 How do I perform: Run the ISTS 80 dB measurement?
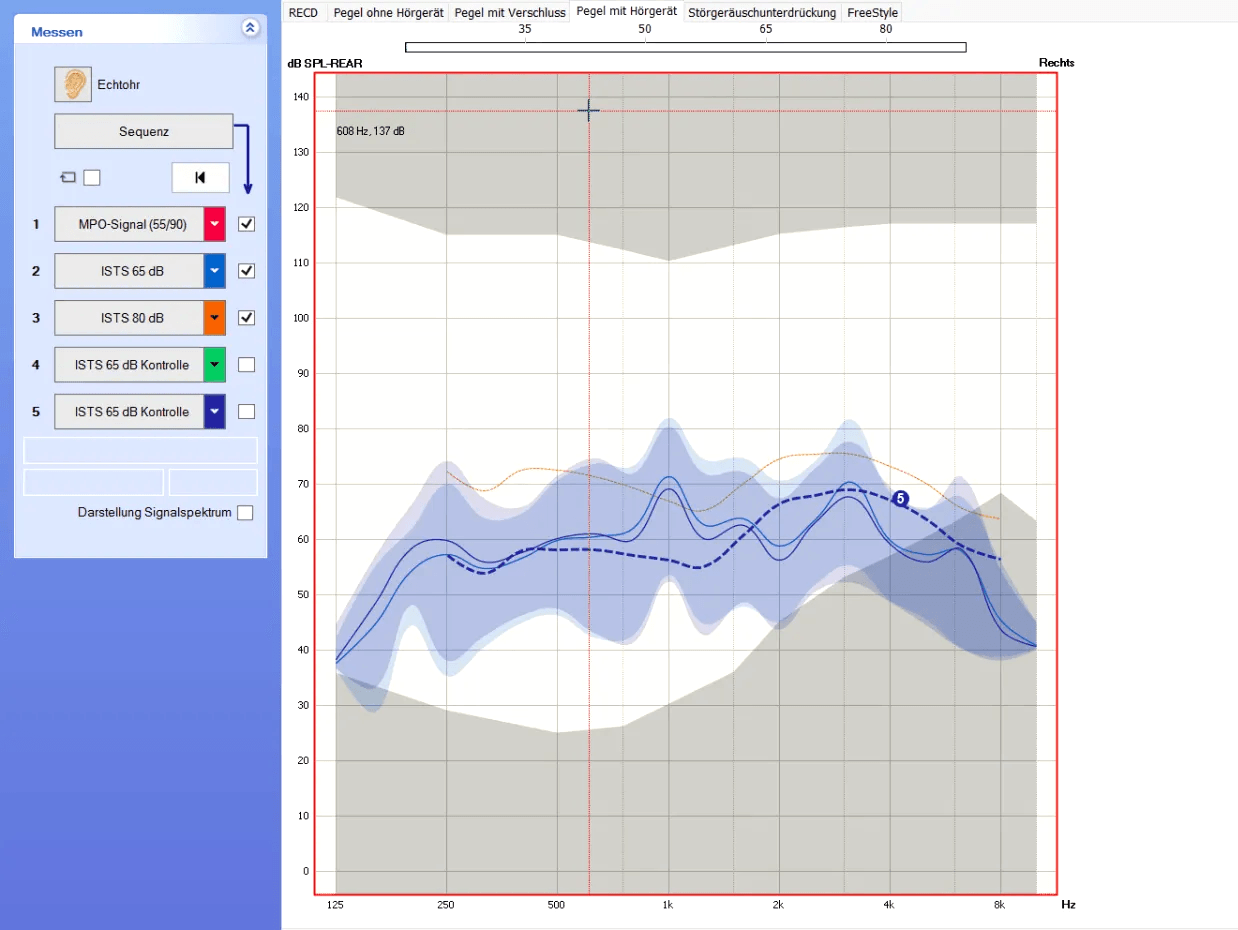tap(129, 318)
